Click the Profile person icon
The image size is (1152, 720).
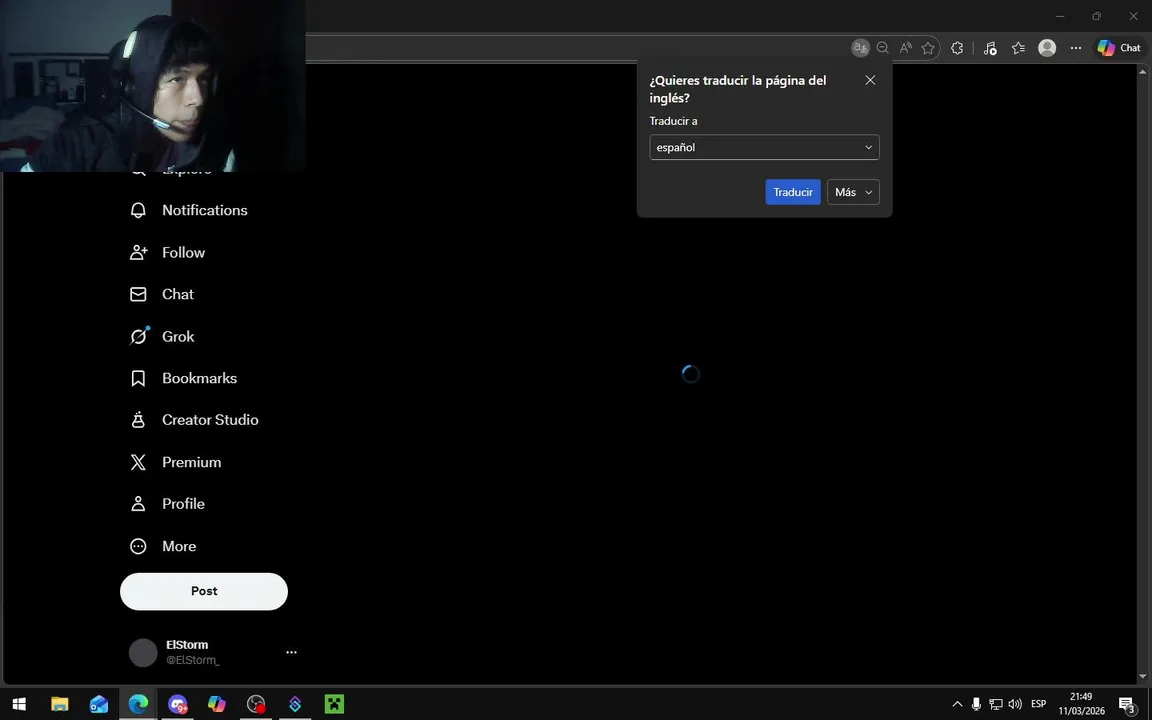[138, 504]
